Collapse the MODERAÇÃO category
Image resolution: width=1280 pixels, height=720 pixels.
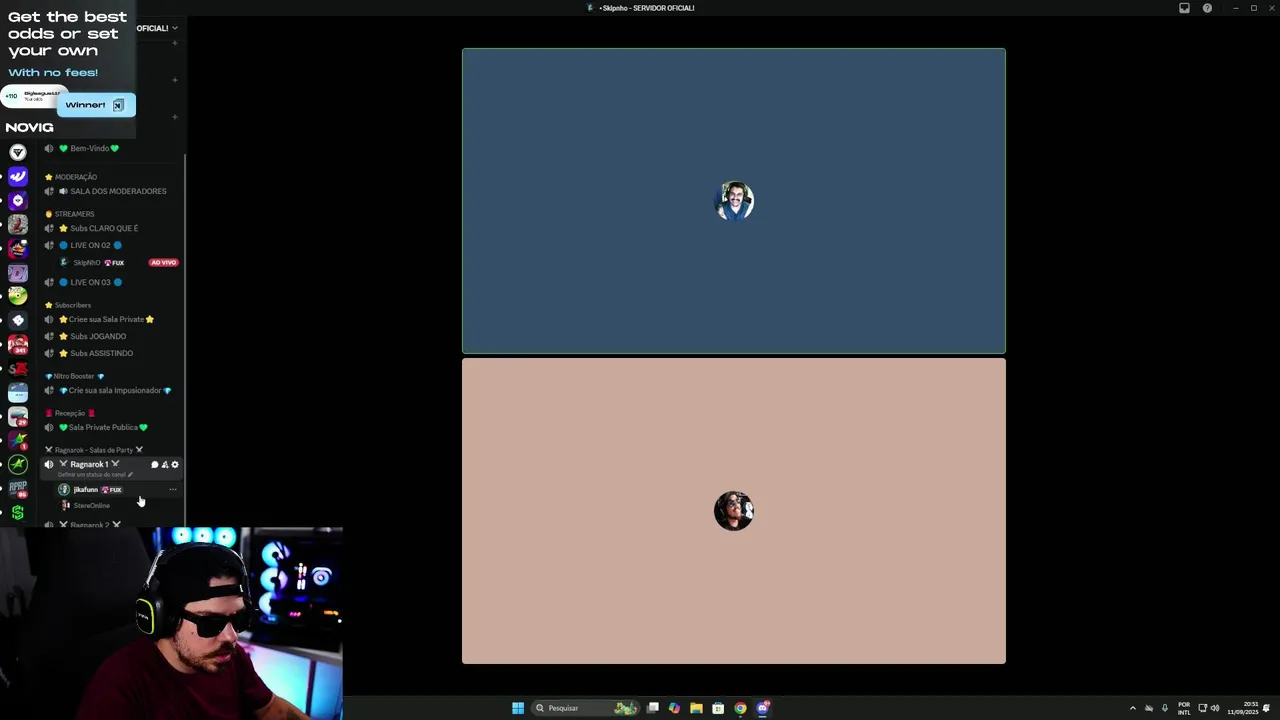71,177
